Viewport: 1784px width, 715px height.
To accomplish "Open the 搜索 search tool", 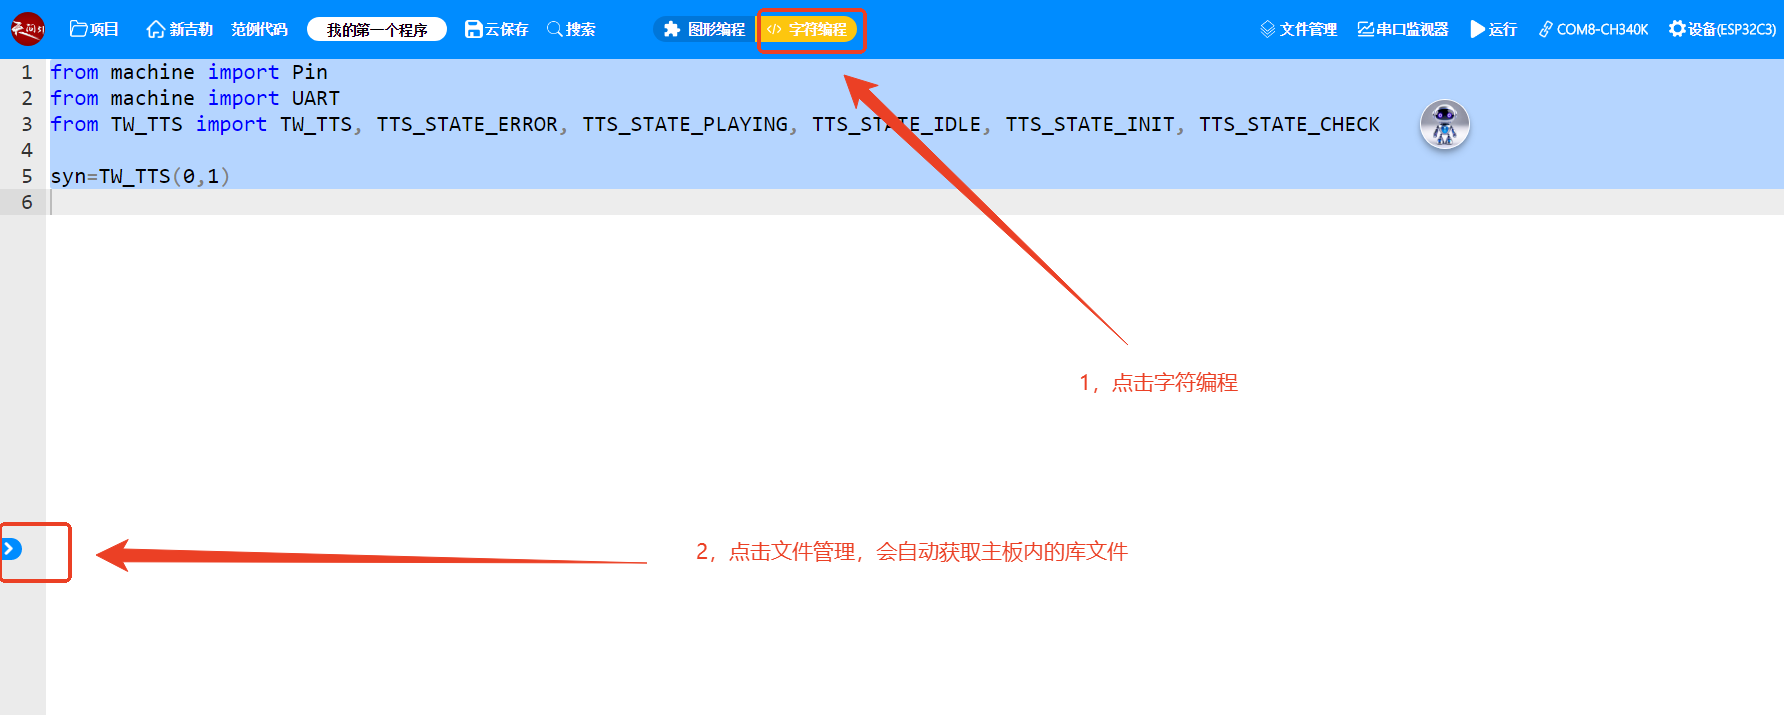I will point(571,29).
